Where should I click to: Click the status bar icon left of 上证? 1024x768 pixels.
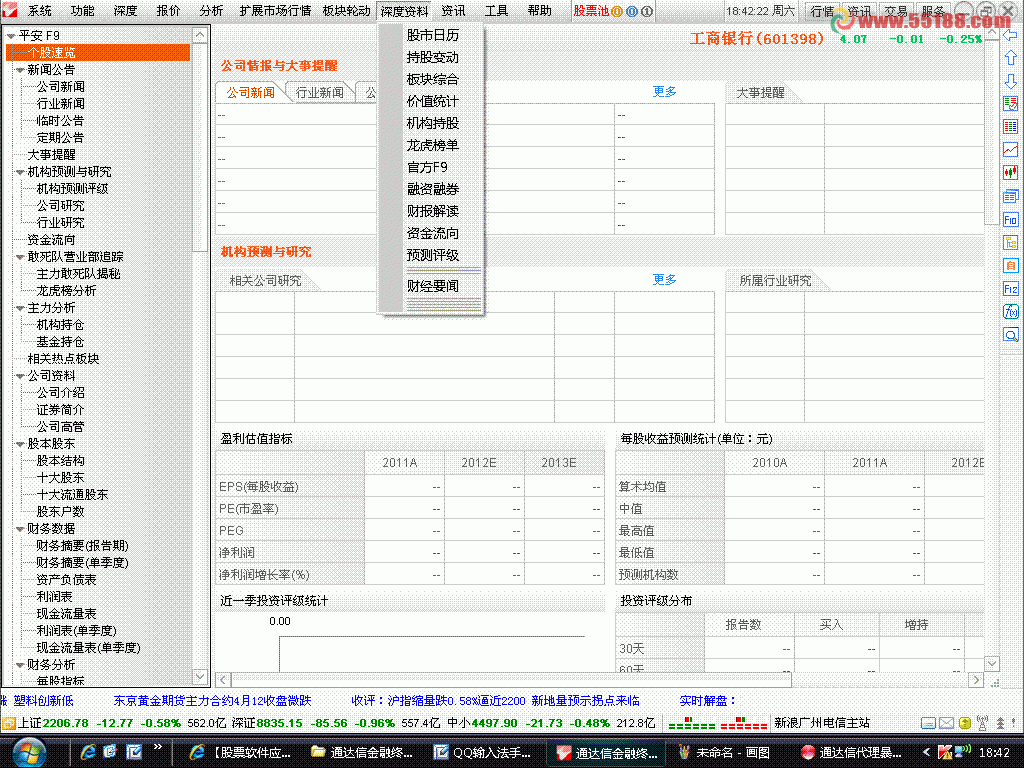pyautogui.click(x=8, y=723)
